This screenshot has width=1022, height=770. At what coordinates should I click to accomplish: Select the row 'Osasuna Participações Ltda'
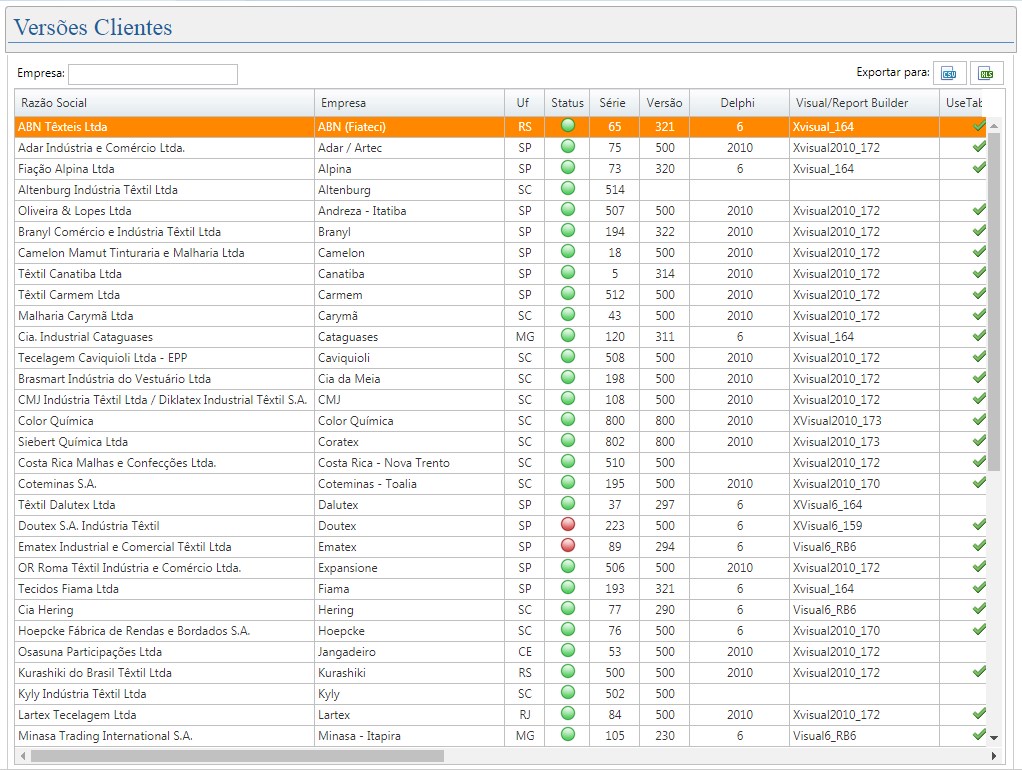pos(500,652)
